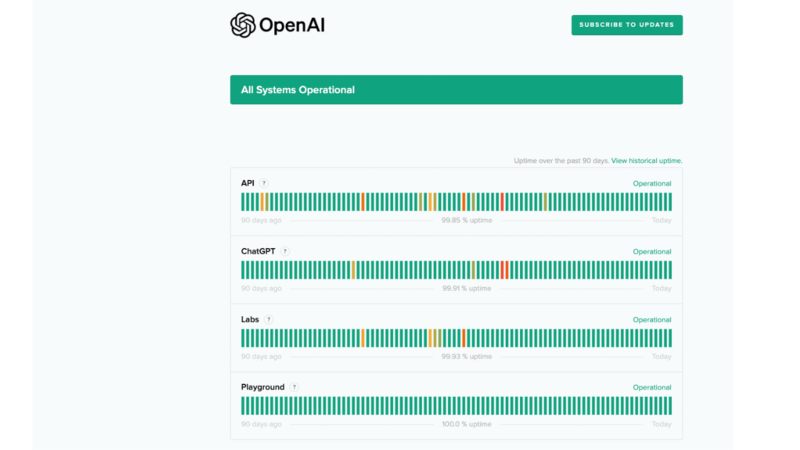Click the ChatGPT row Operational status

pos(652,252)
